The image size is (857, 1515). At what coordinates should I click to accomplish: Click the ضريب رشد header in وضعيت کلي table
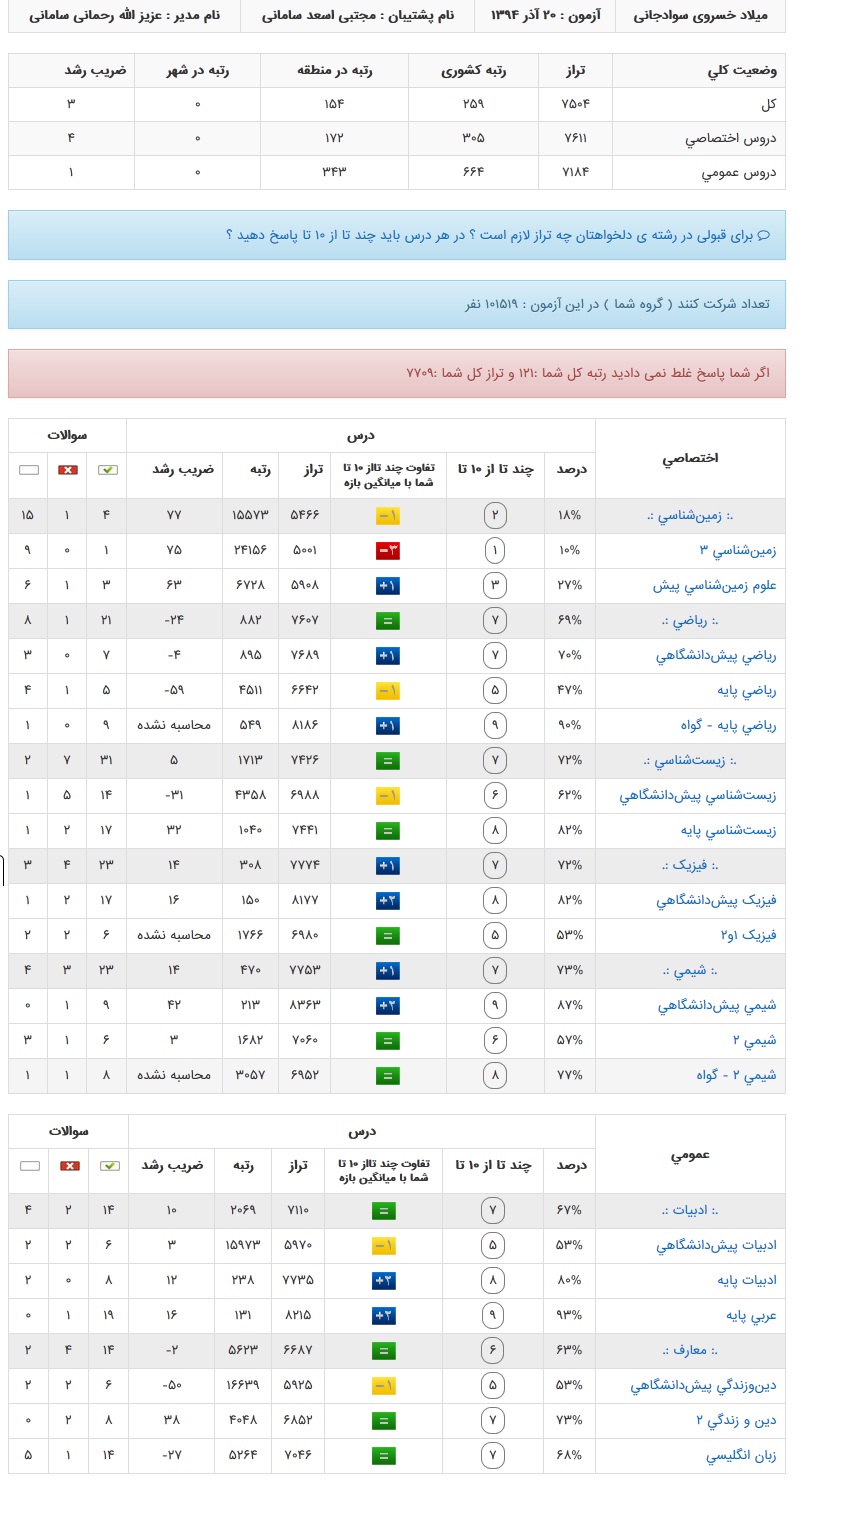coord(94,70)
